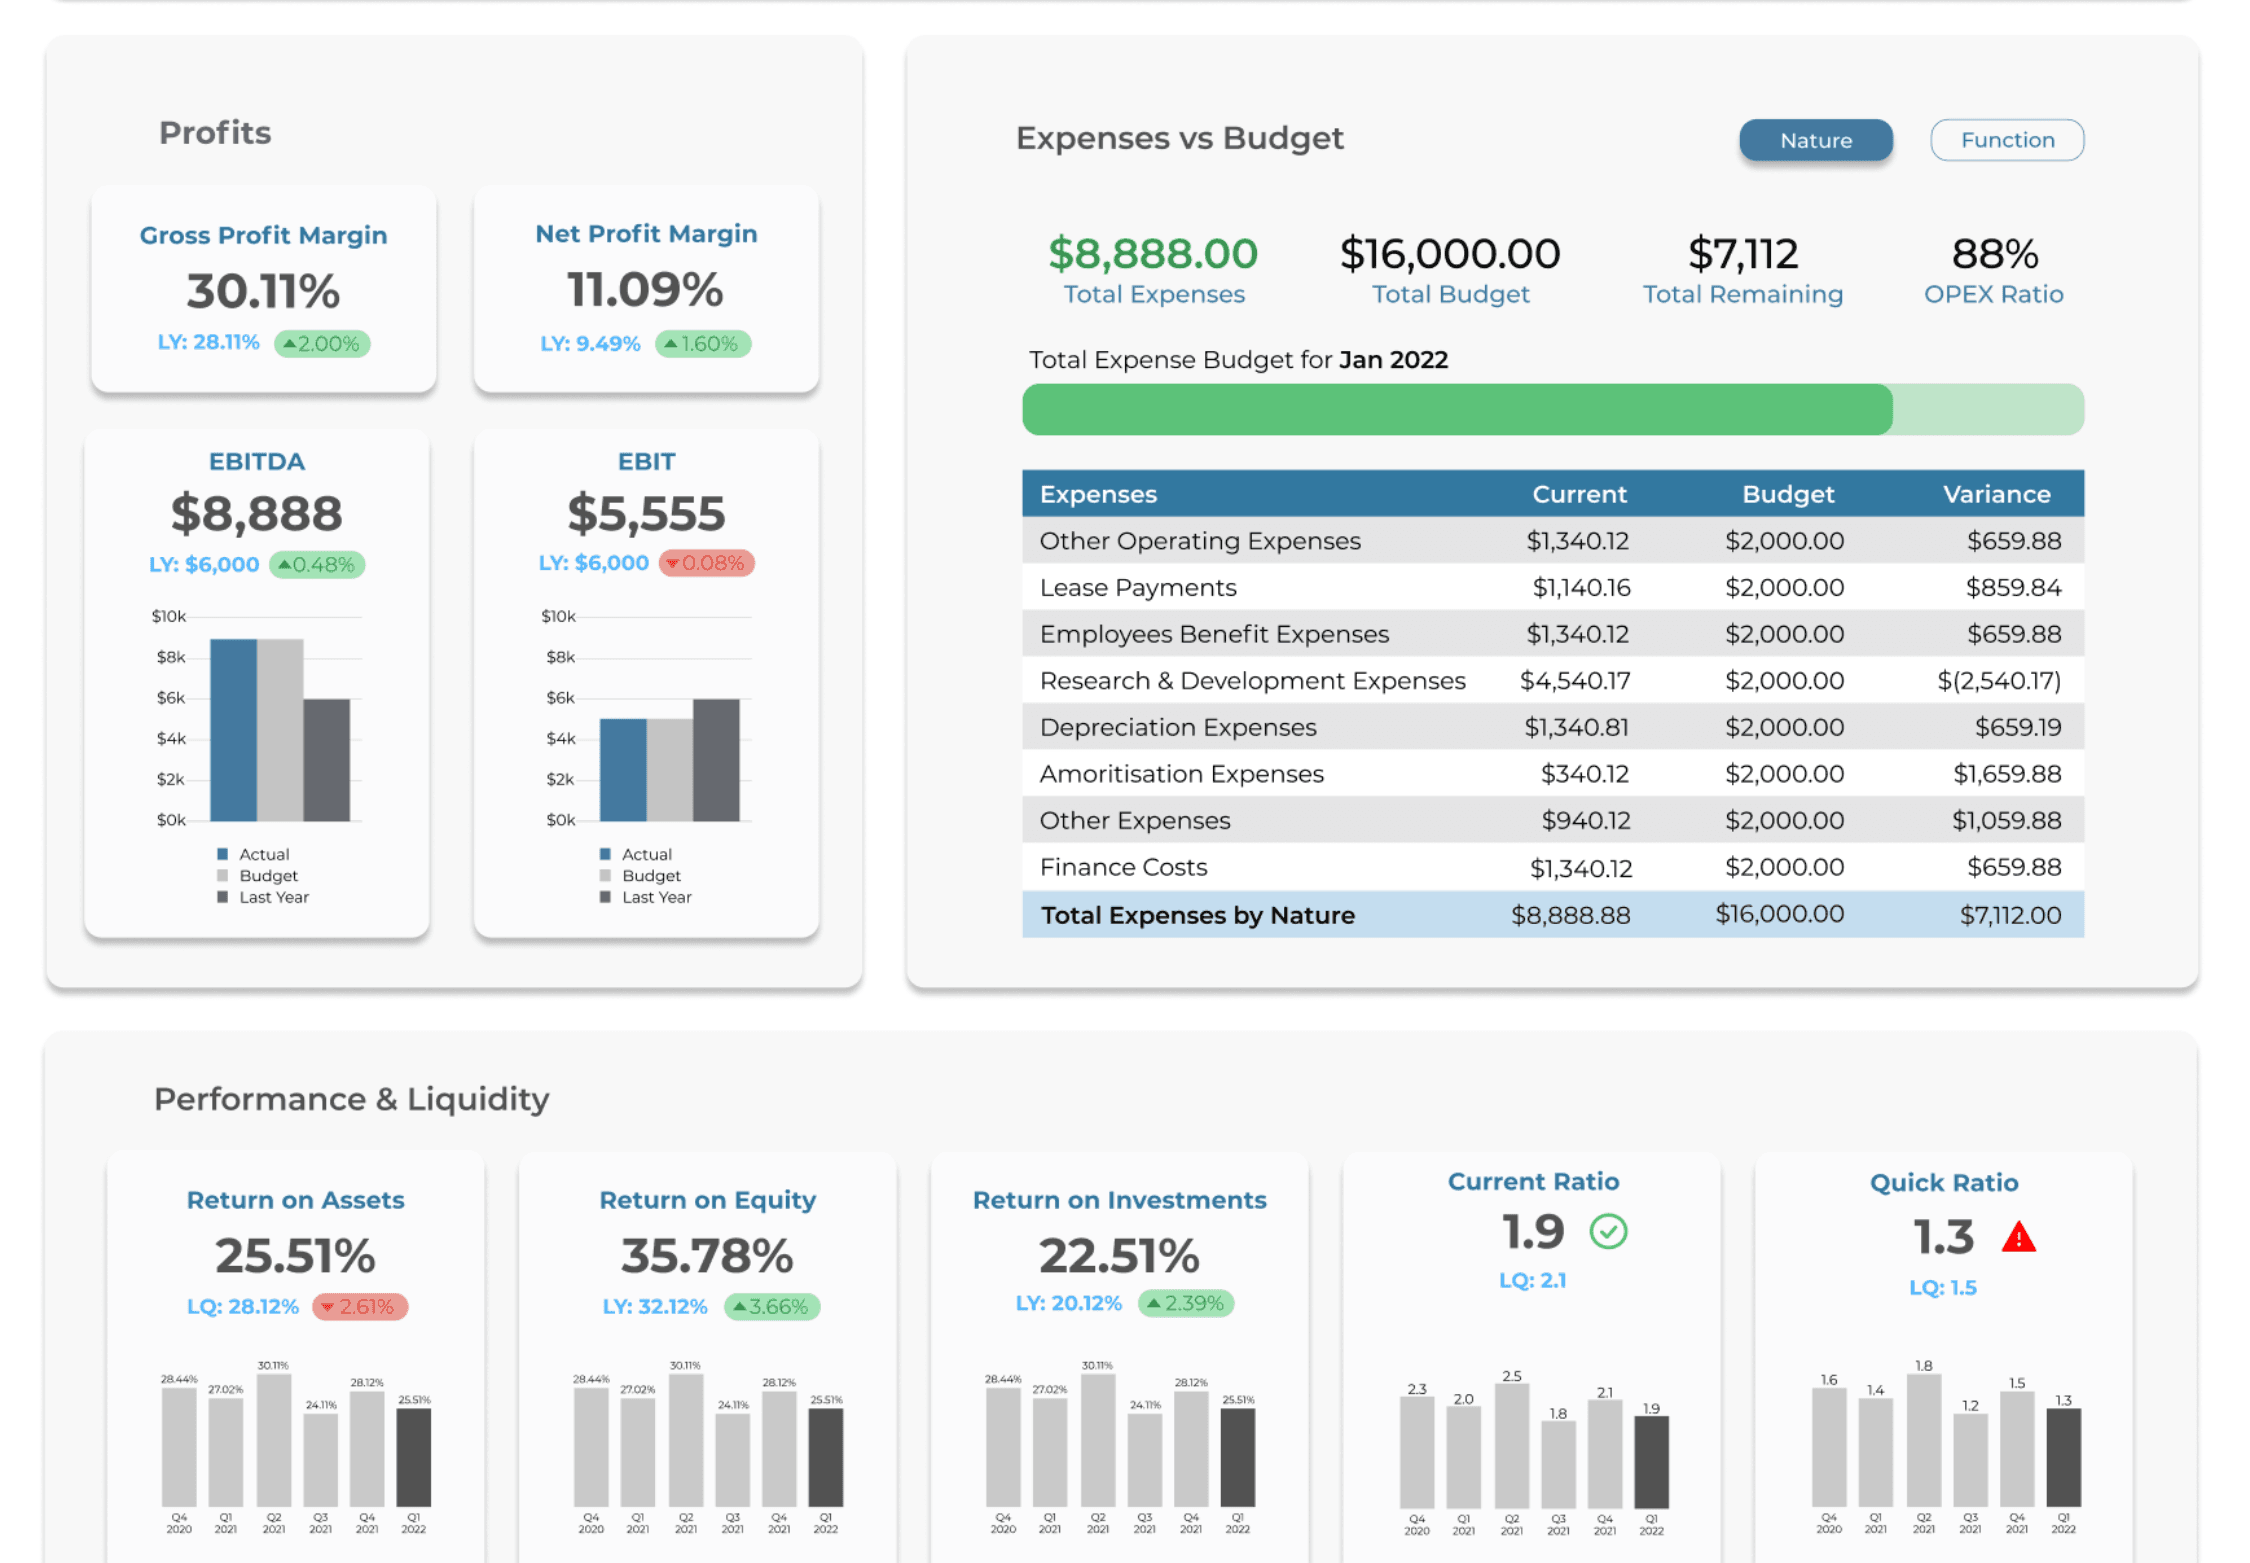This screenshot has height=1563, width=2250.
Task: Select the Variance column header
Action: coord(1996,494)
